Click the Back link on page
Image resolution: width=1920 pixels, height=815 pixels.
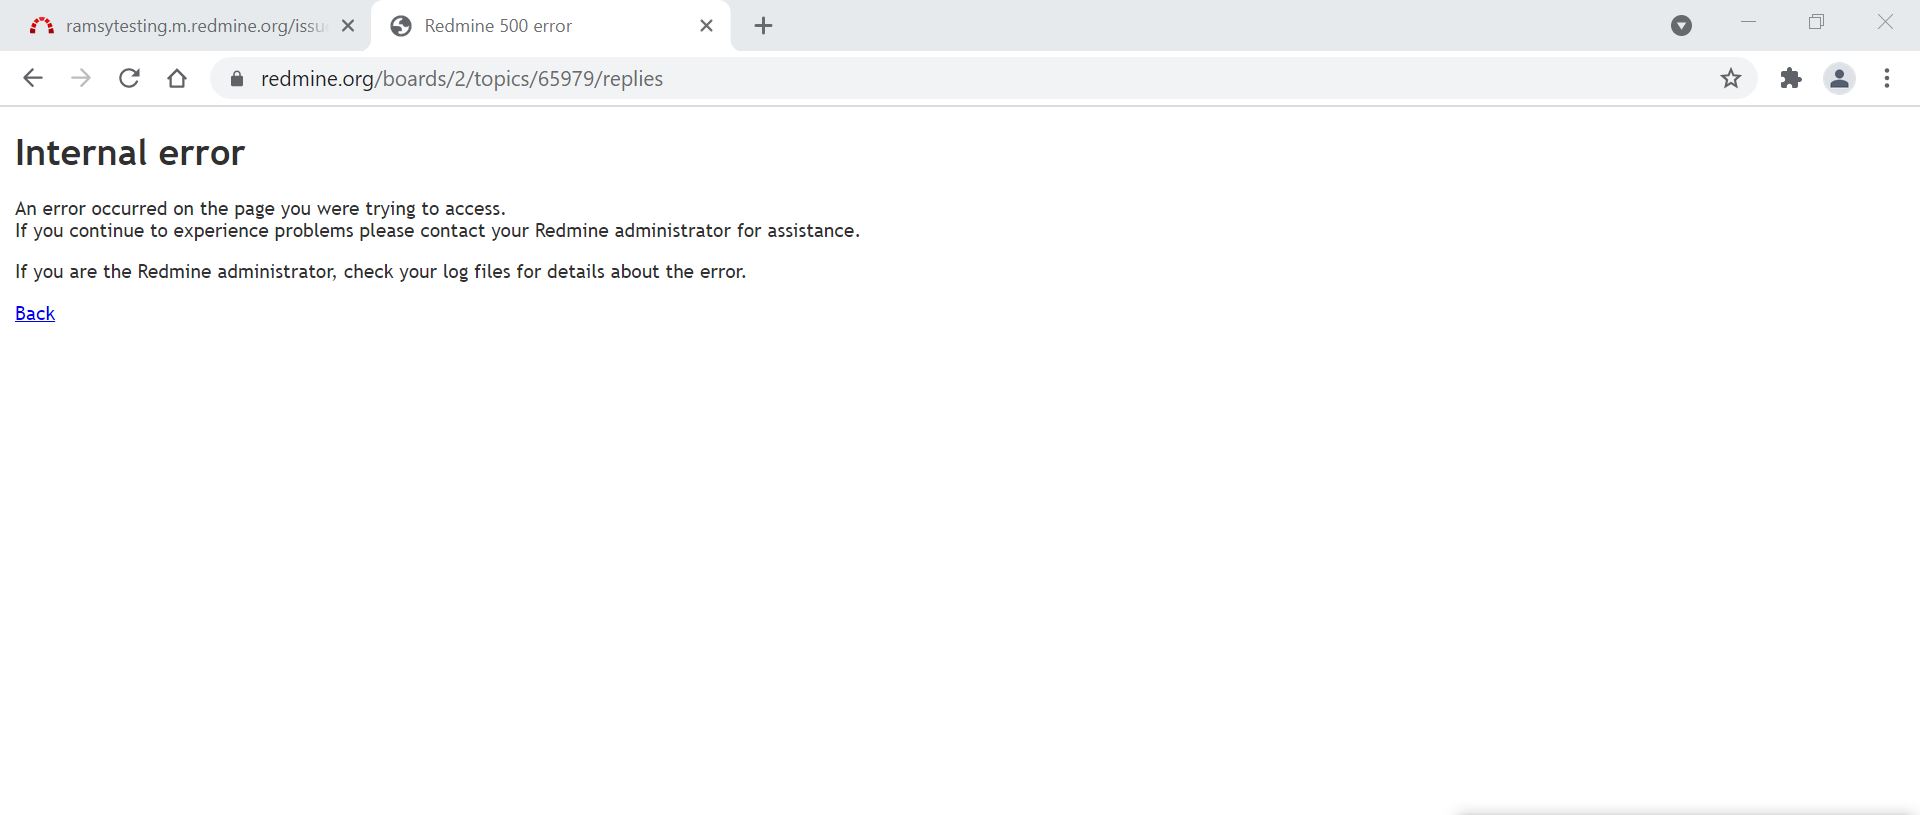click(35, 313)
